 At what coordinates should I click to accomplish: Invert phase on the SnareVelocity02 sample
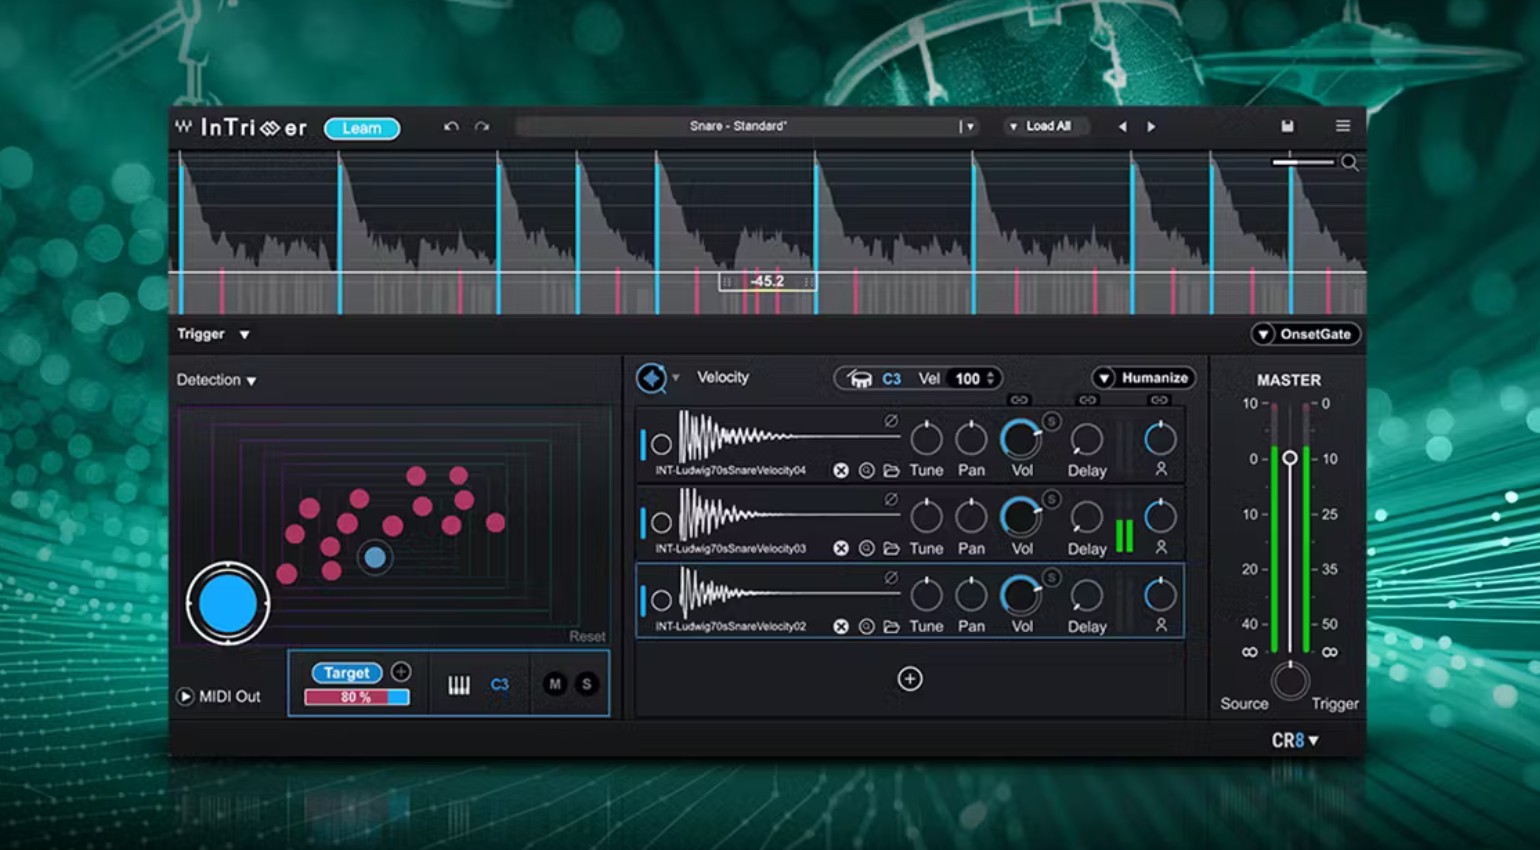coord(891,577)
